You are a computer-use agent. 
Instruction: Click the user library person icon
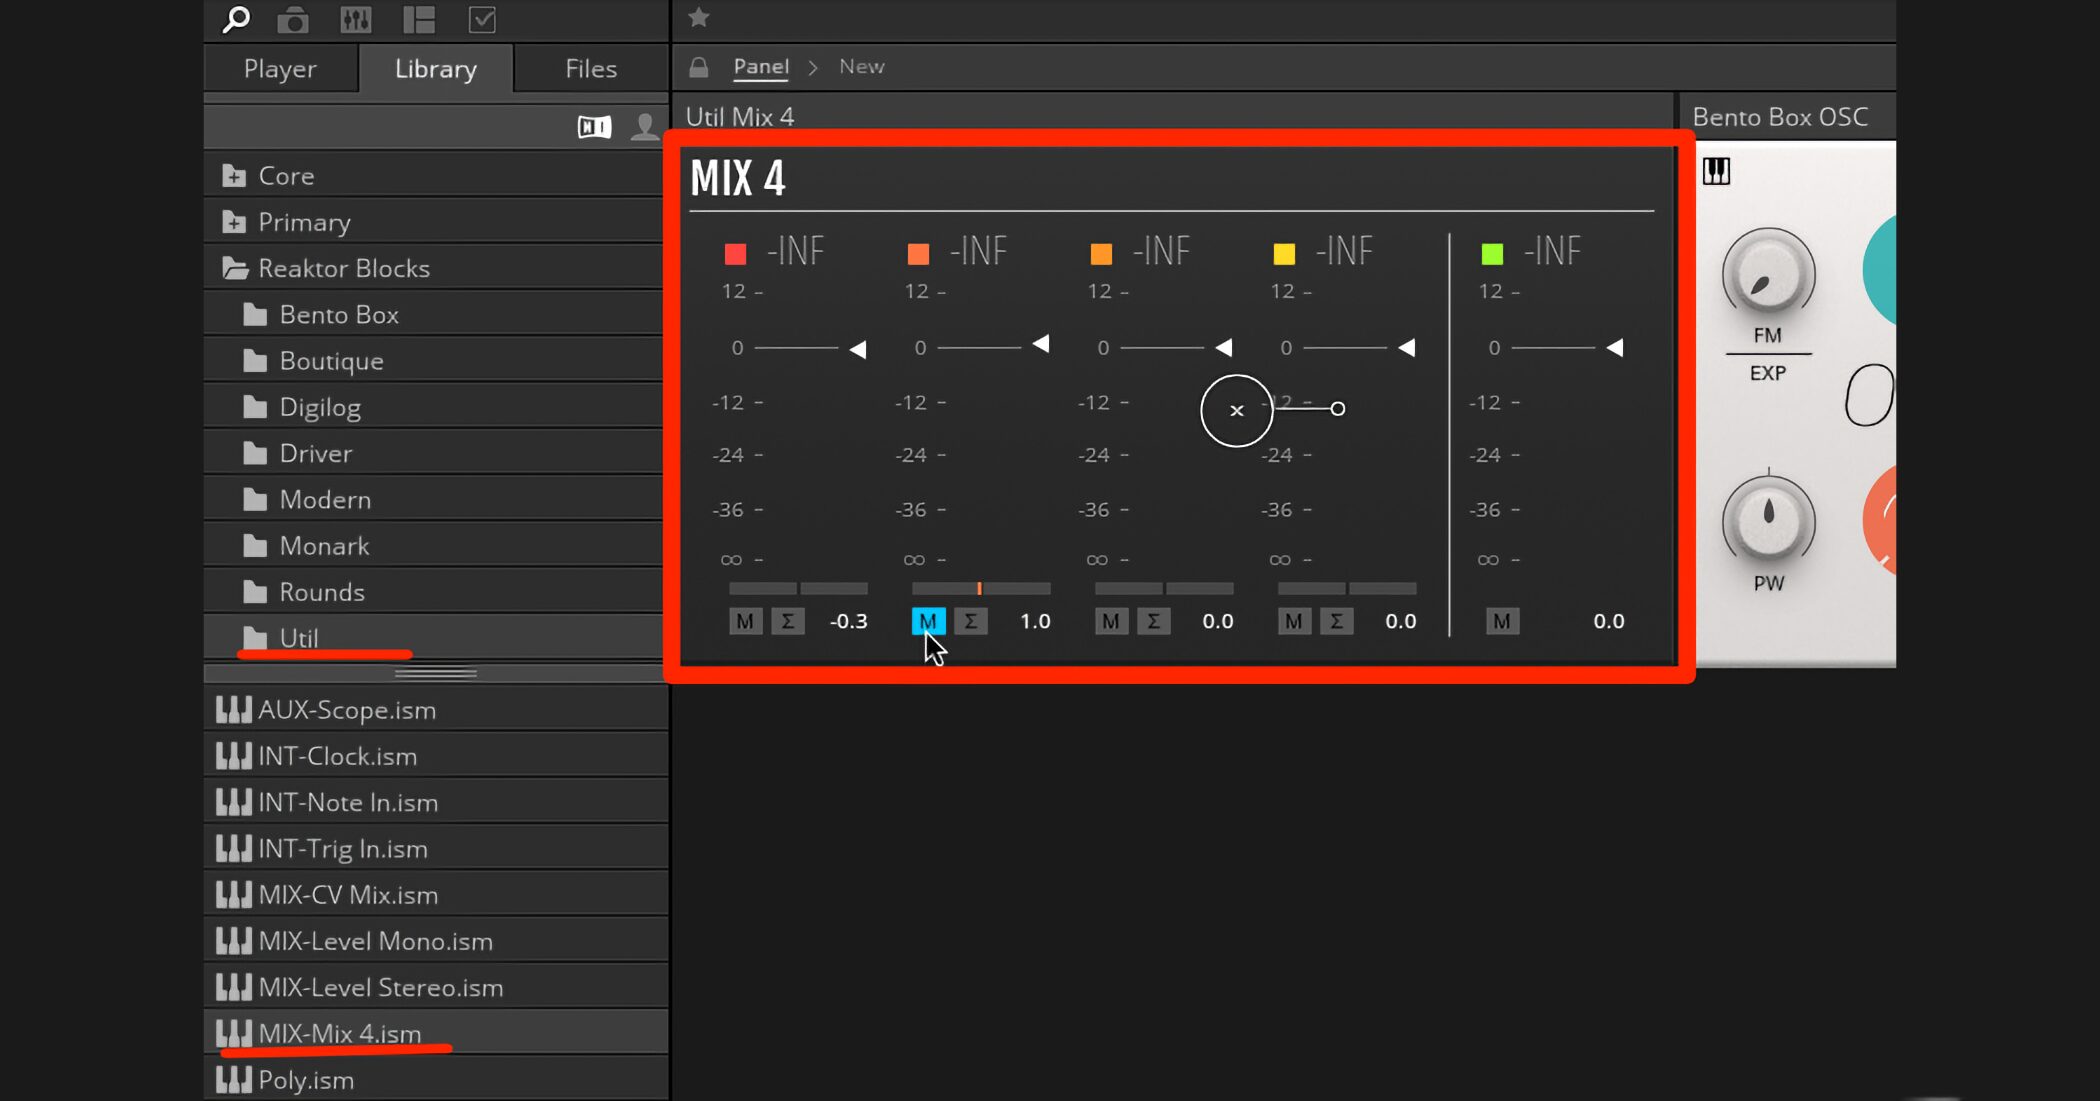coord(645,127)
